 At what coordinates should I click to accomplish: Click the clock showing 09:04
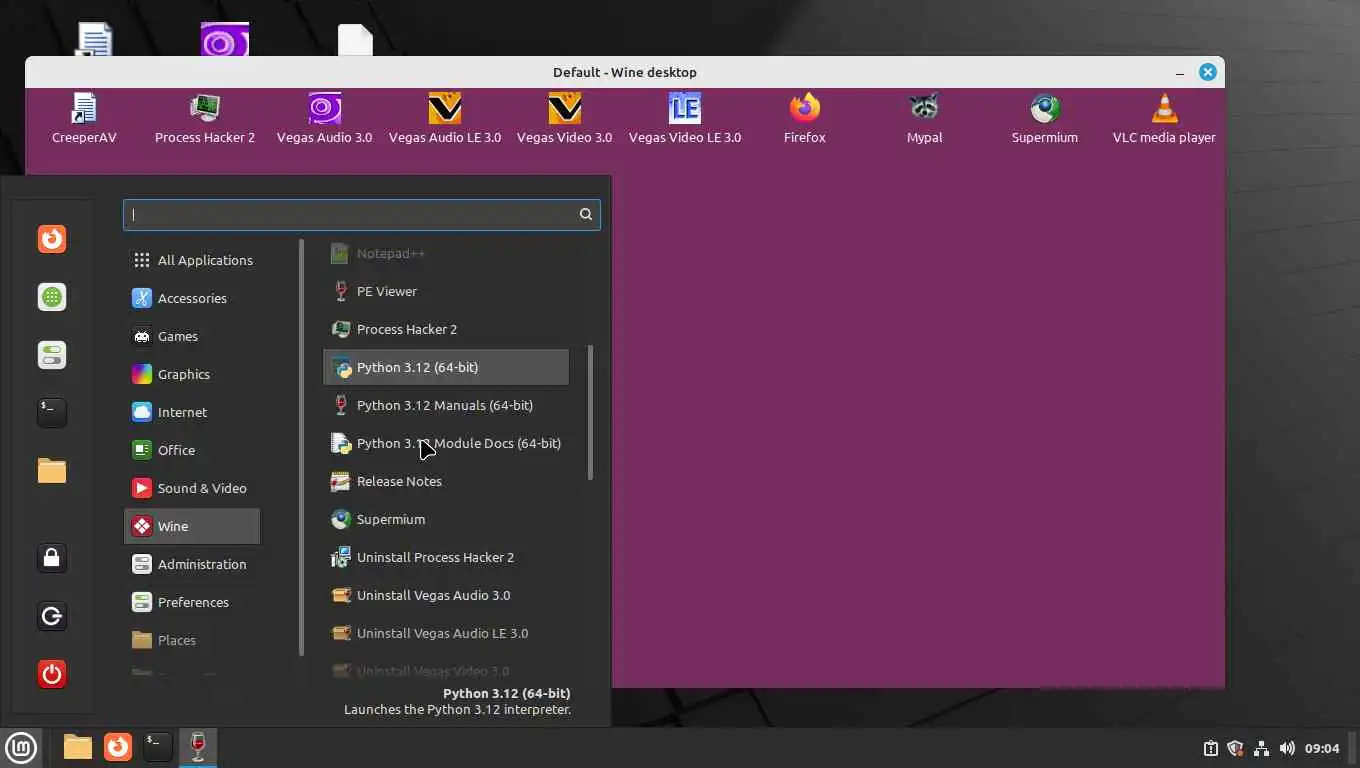click(1322, 748)
